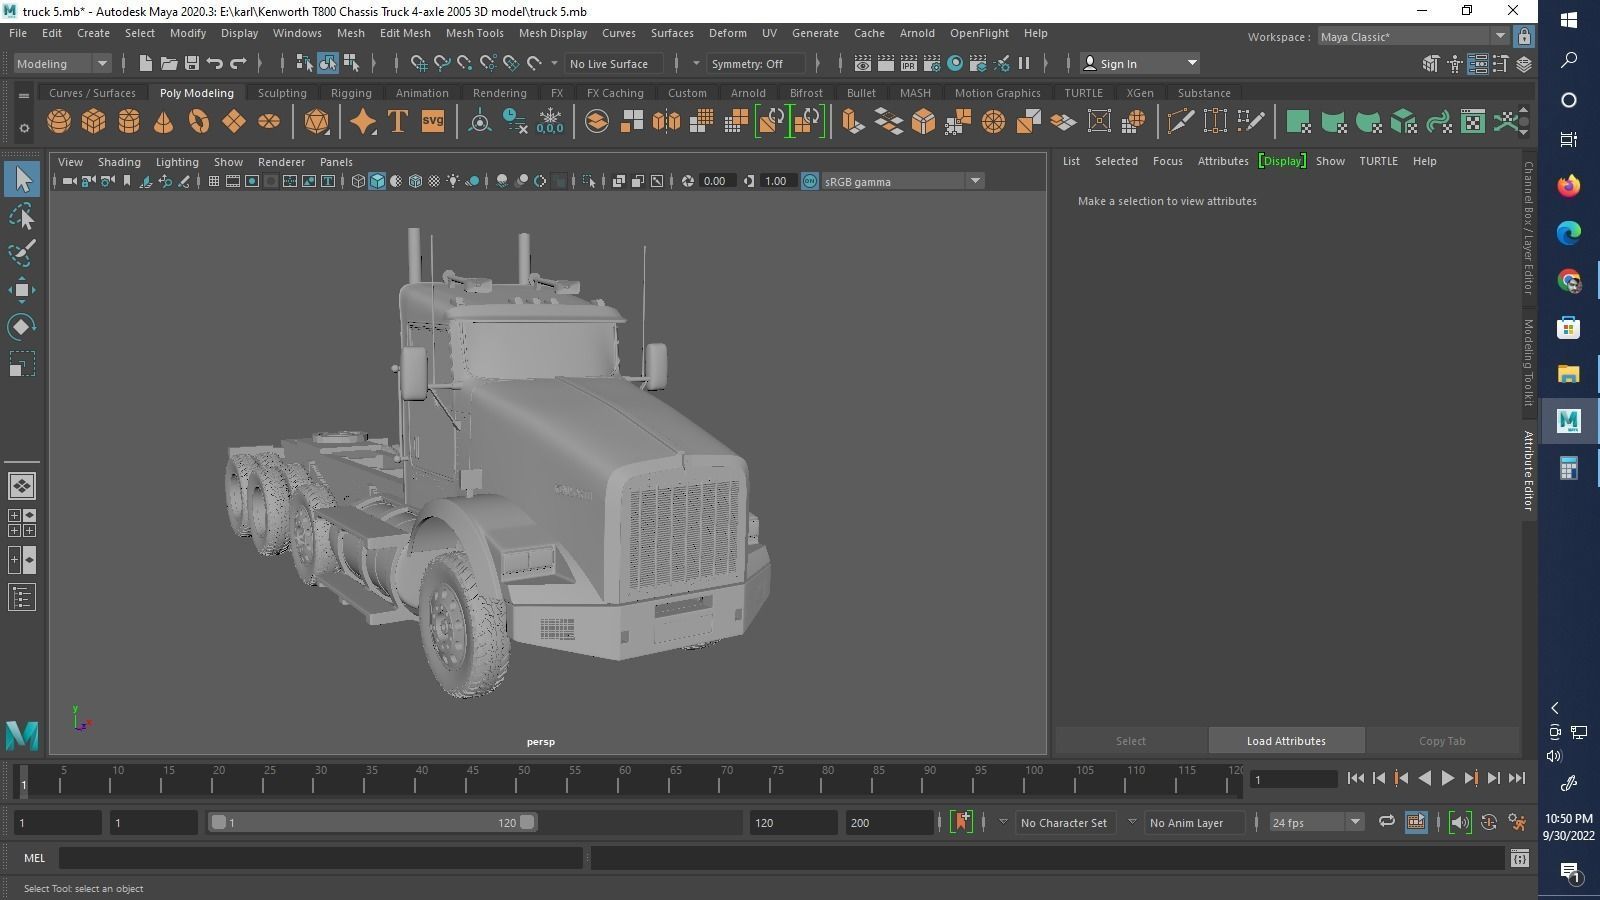Create a polygon cube from the shelf
This screenshot has height=900, width=1600.
click(x=93, y=122)
